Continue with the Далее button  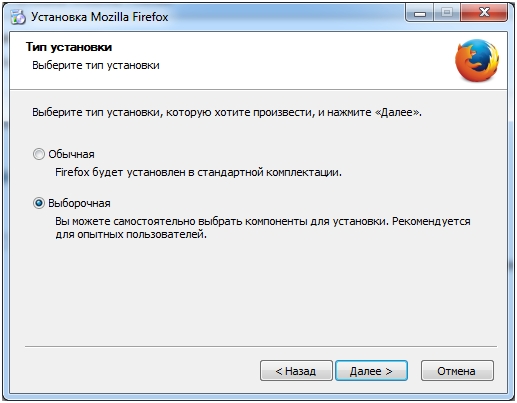(x=371, y=370)
